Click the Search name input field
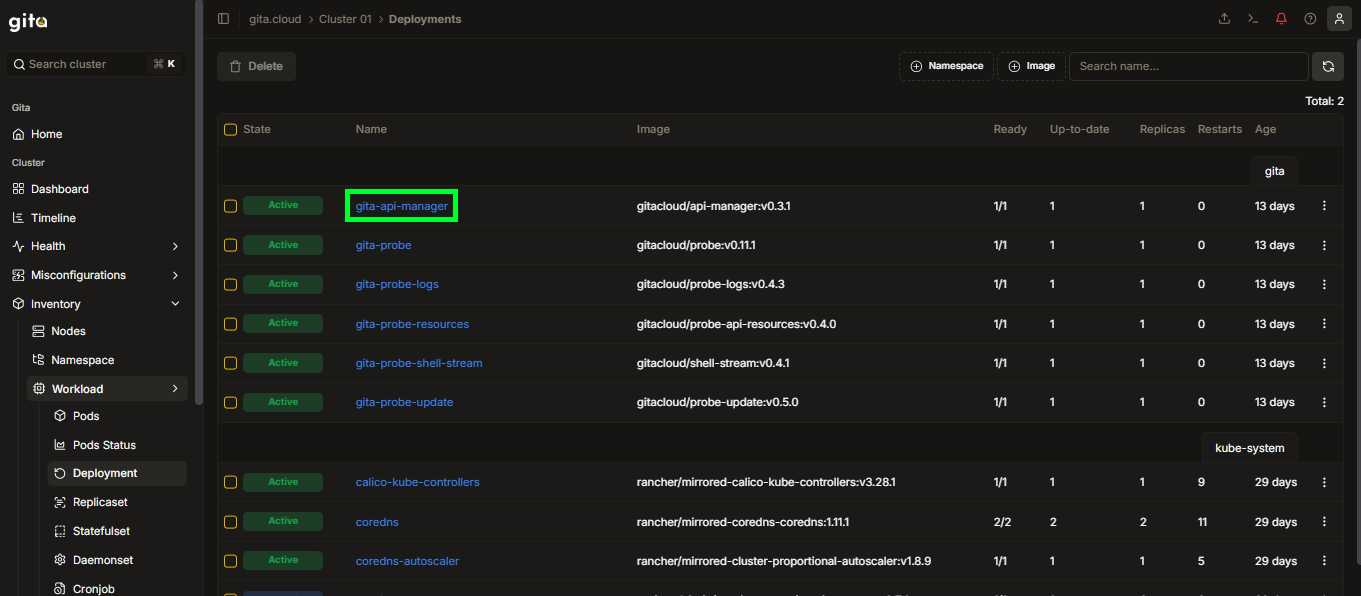 point(1189,66)
